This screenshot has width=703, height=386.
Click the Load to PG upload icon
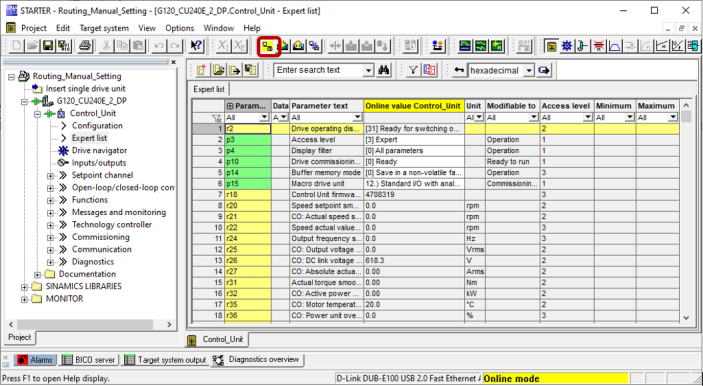(299, 46)
